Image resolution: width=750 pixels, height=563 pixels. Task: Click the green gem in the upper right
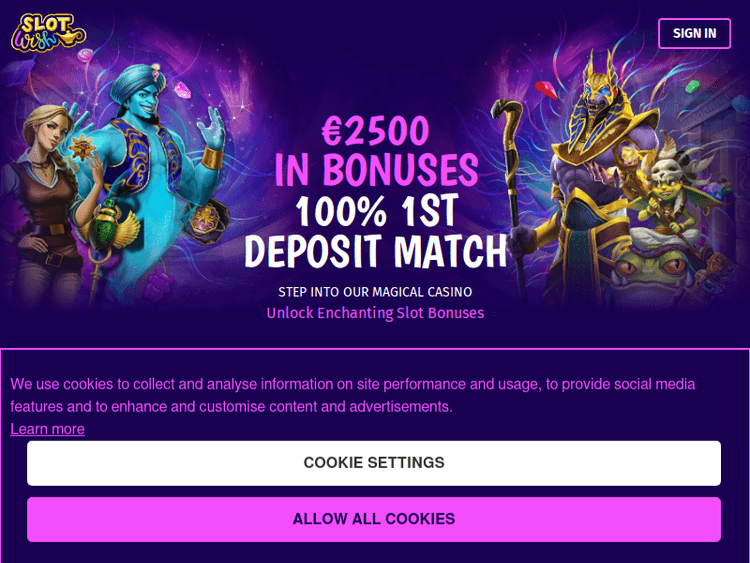click(x=692, y=87)
